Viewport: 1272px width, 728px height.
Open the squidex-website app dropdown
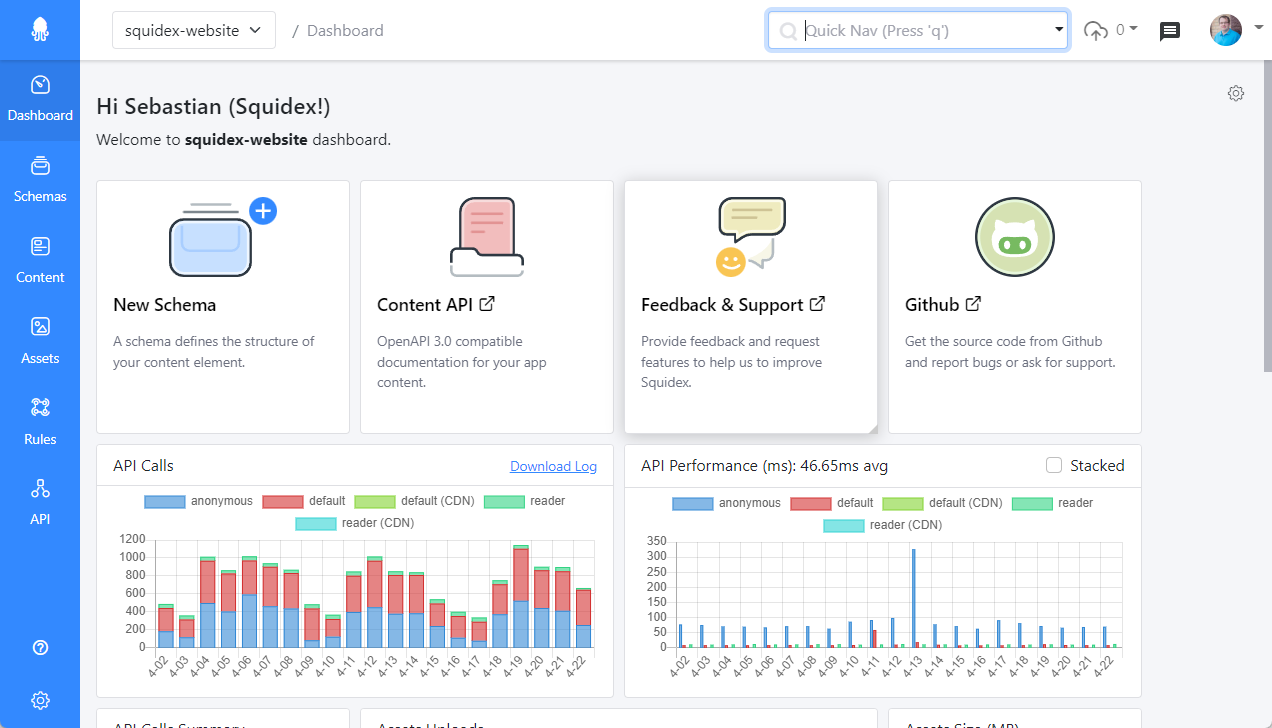(x=194, y=30)
